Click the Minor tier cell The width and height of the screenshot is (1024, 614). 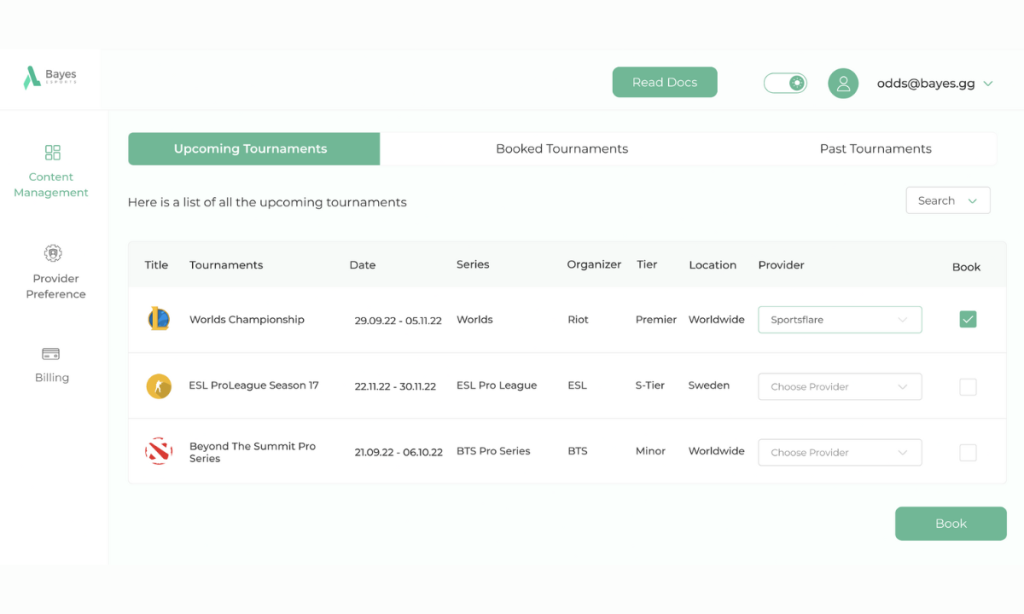[650, 451]
